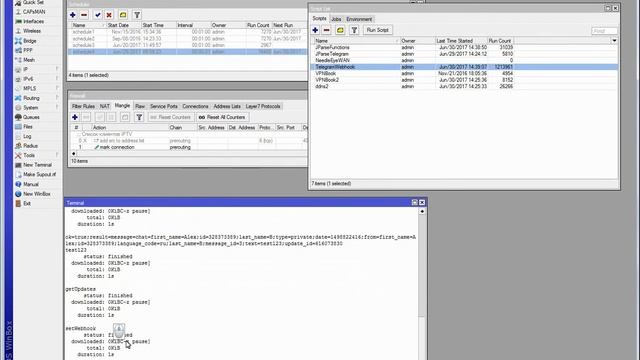This screenshot has width=640, height=360.
Task: Click Reset All Counters button
Action: point(222,117)
